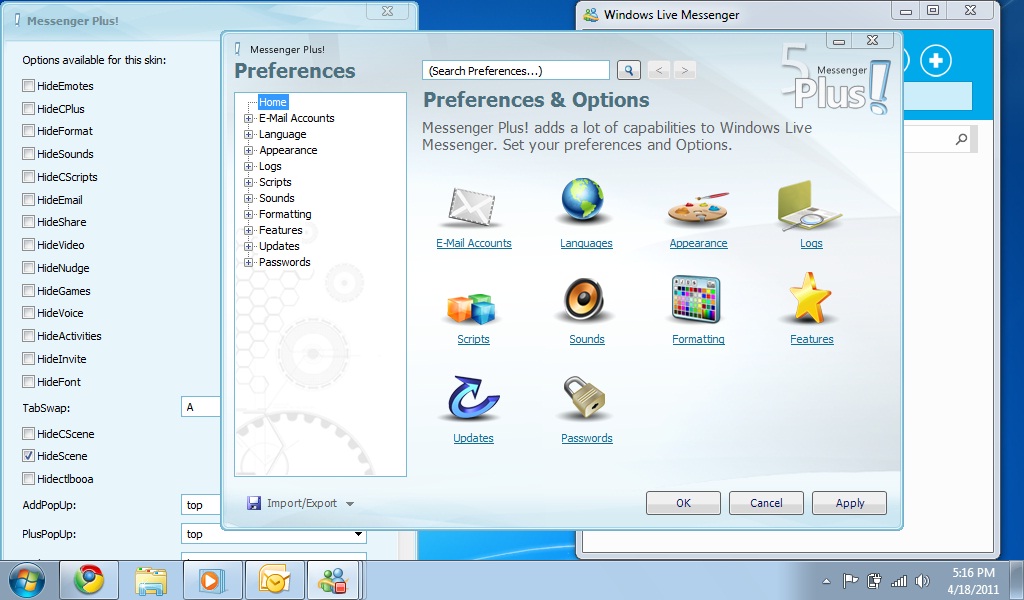Expand the Formatting tree node

248,214
